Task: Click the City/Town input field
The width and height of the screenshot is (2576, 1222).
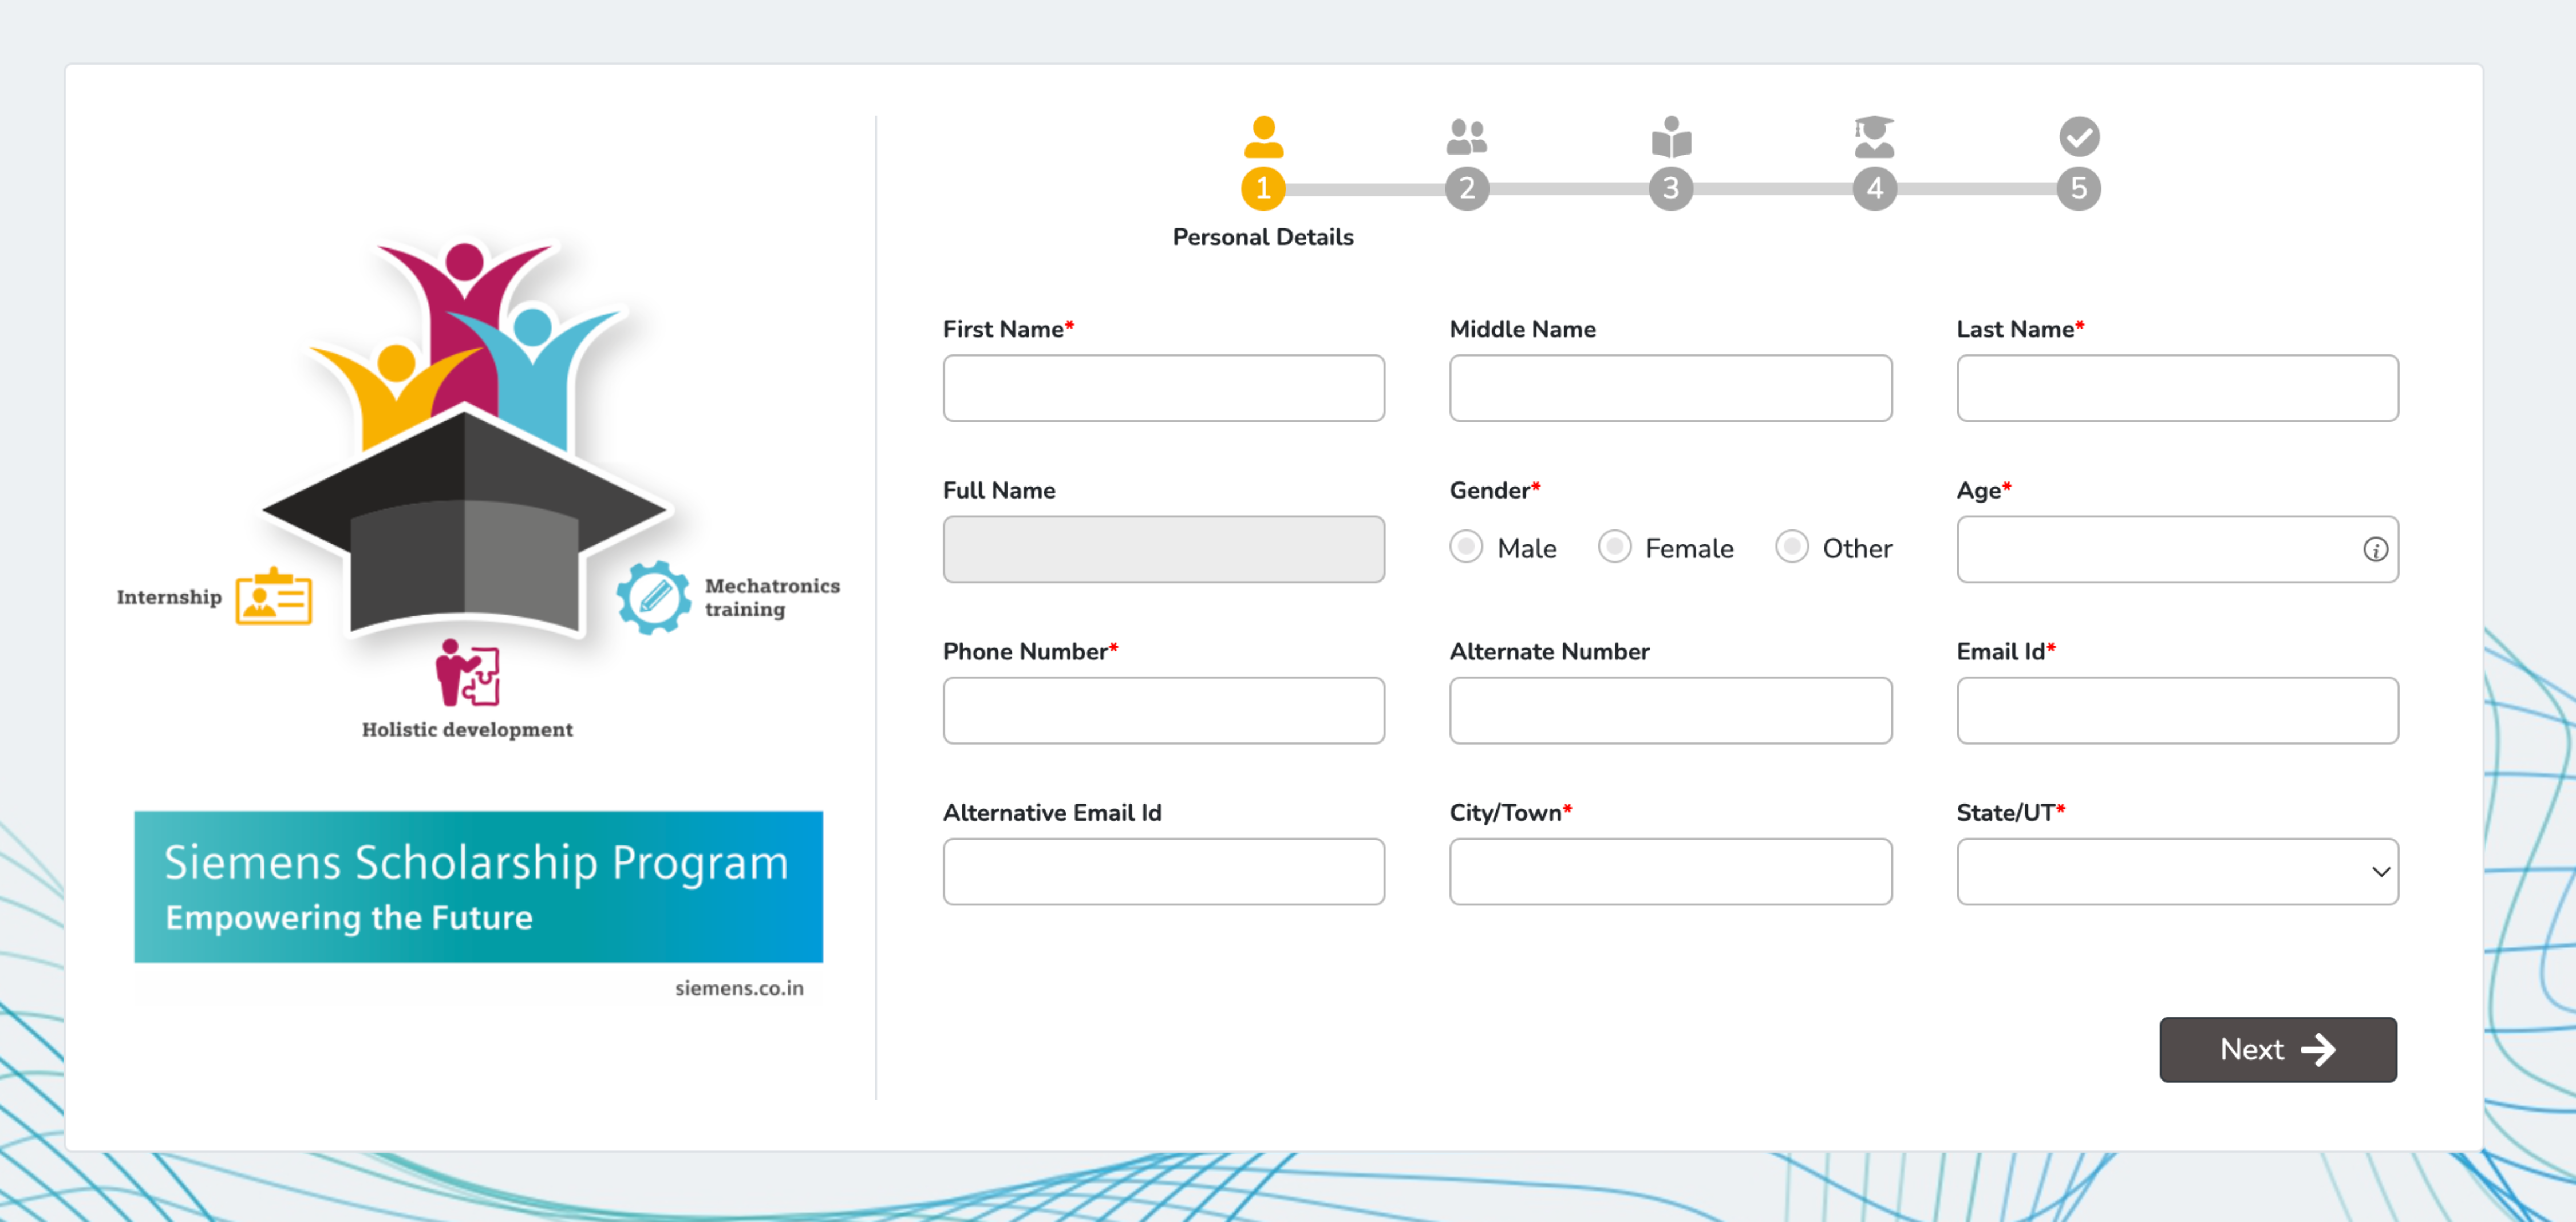Action: [1670, 871]
